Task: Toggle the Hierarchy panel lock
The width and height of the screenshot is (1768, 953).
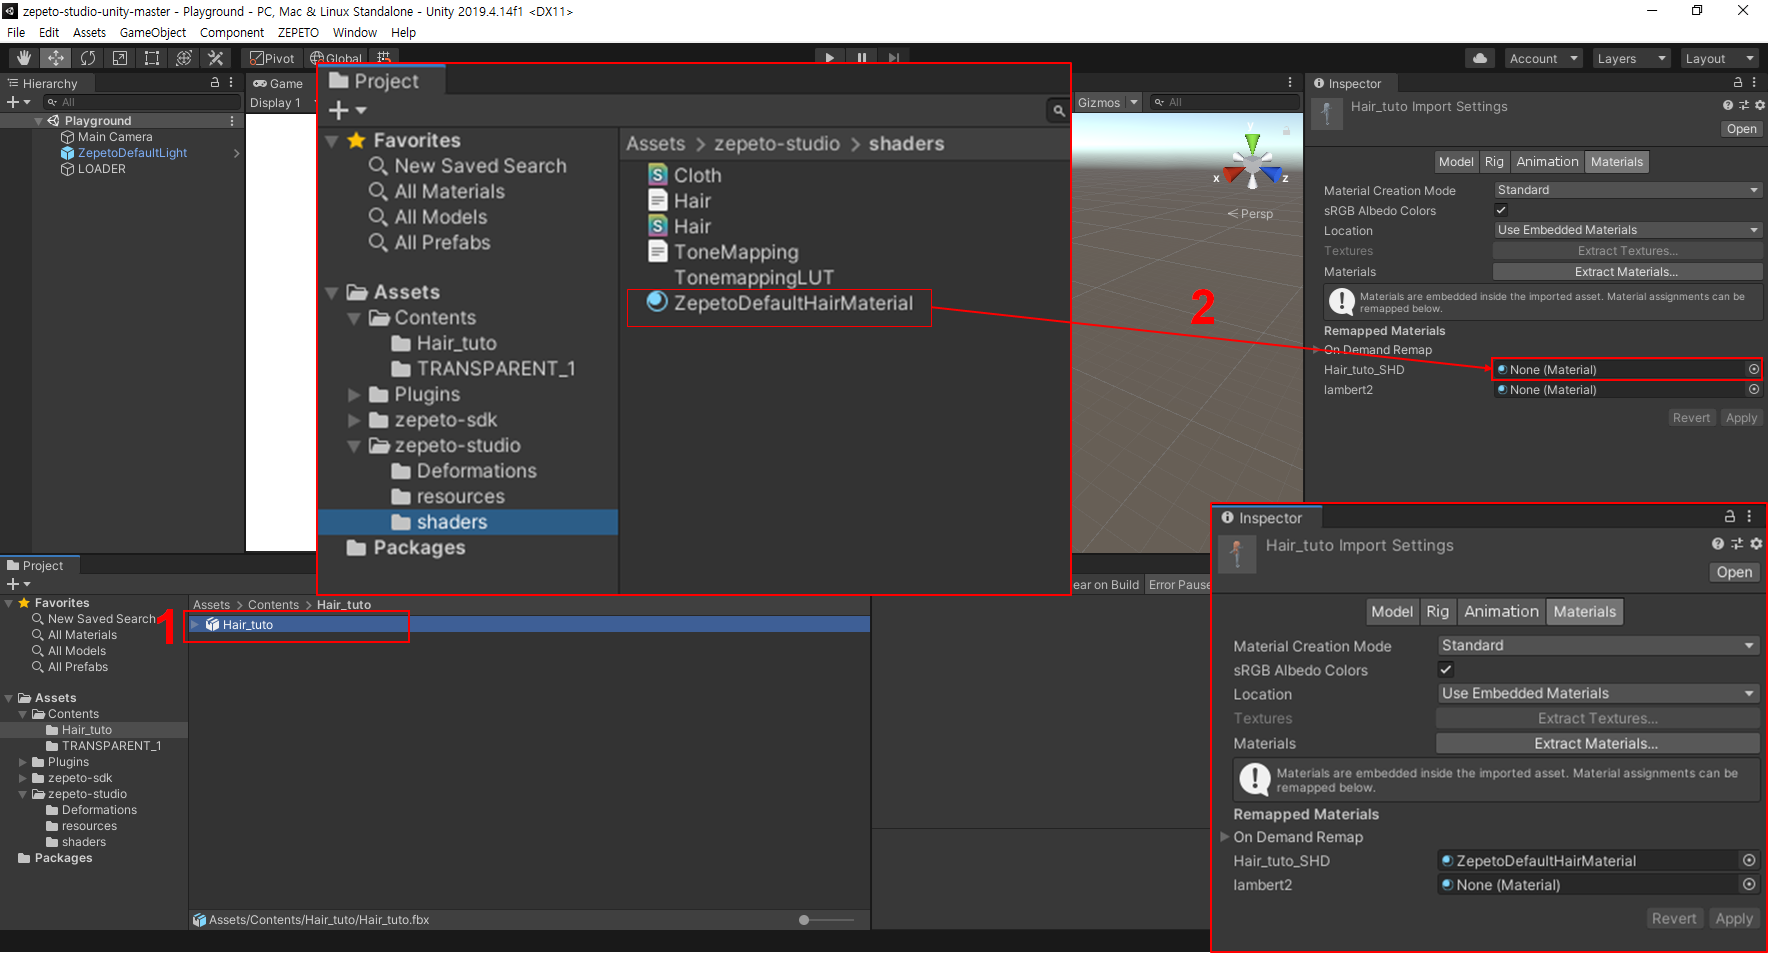Action: pos(215,83)
